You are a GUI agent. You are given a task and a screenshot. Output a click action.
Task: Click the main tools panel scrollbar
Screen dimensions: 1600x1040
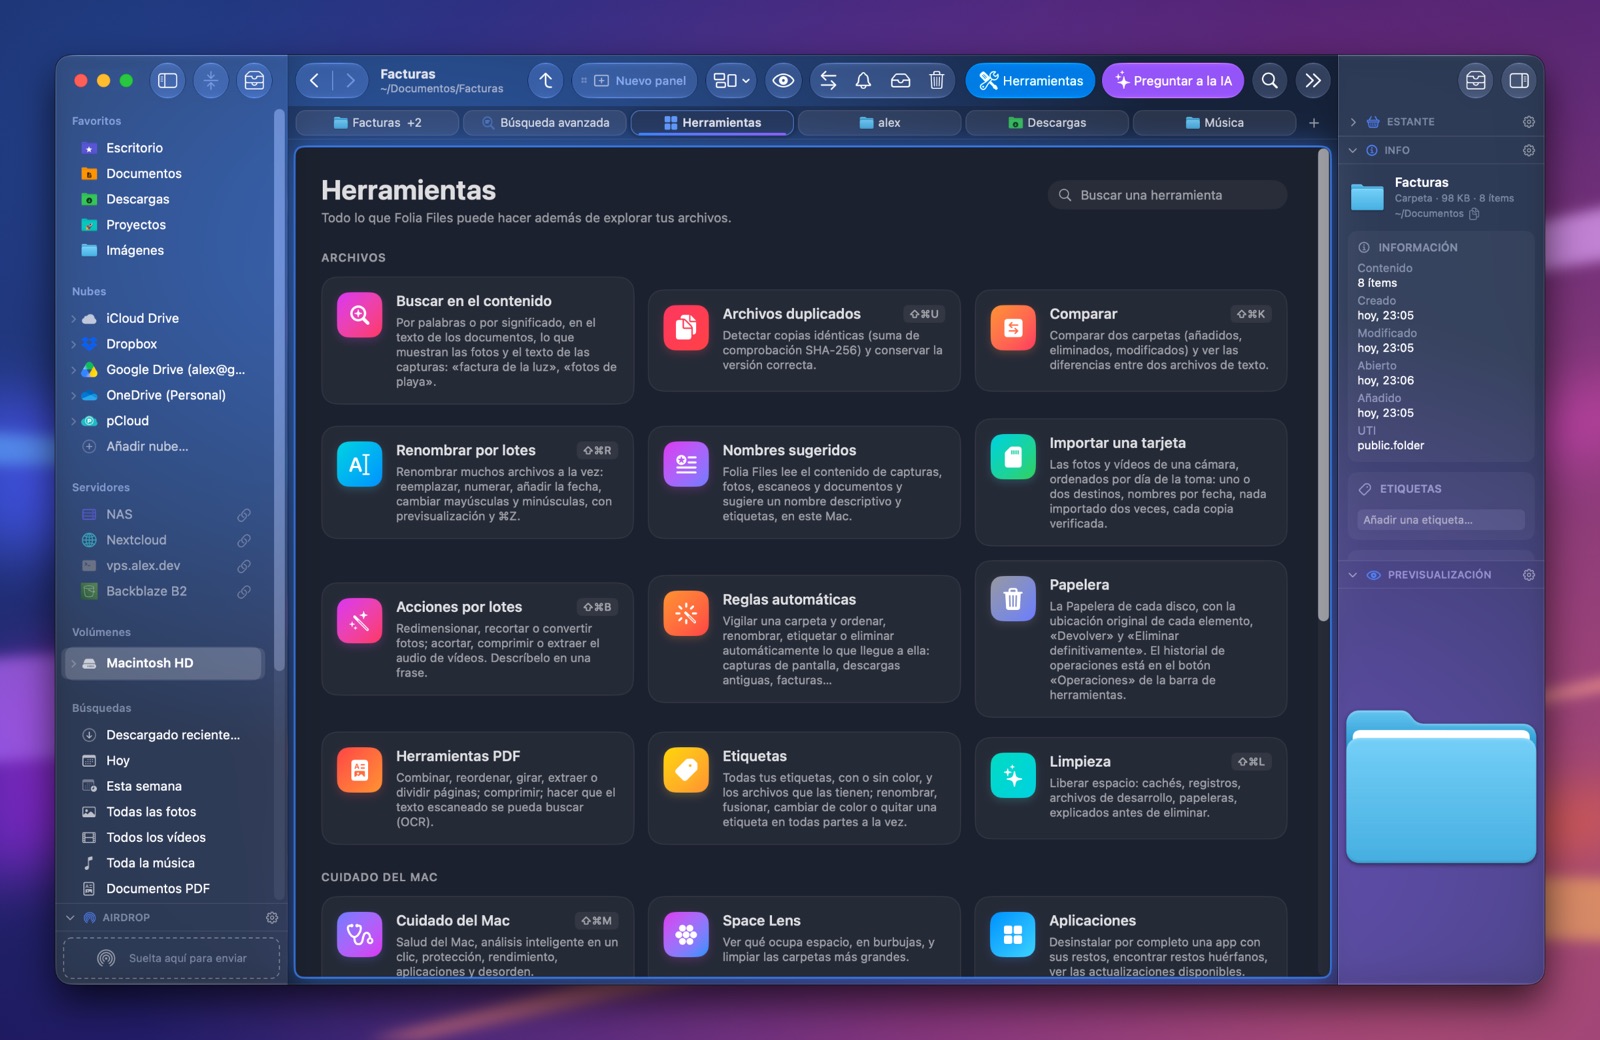[x=1324, y=385]
